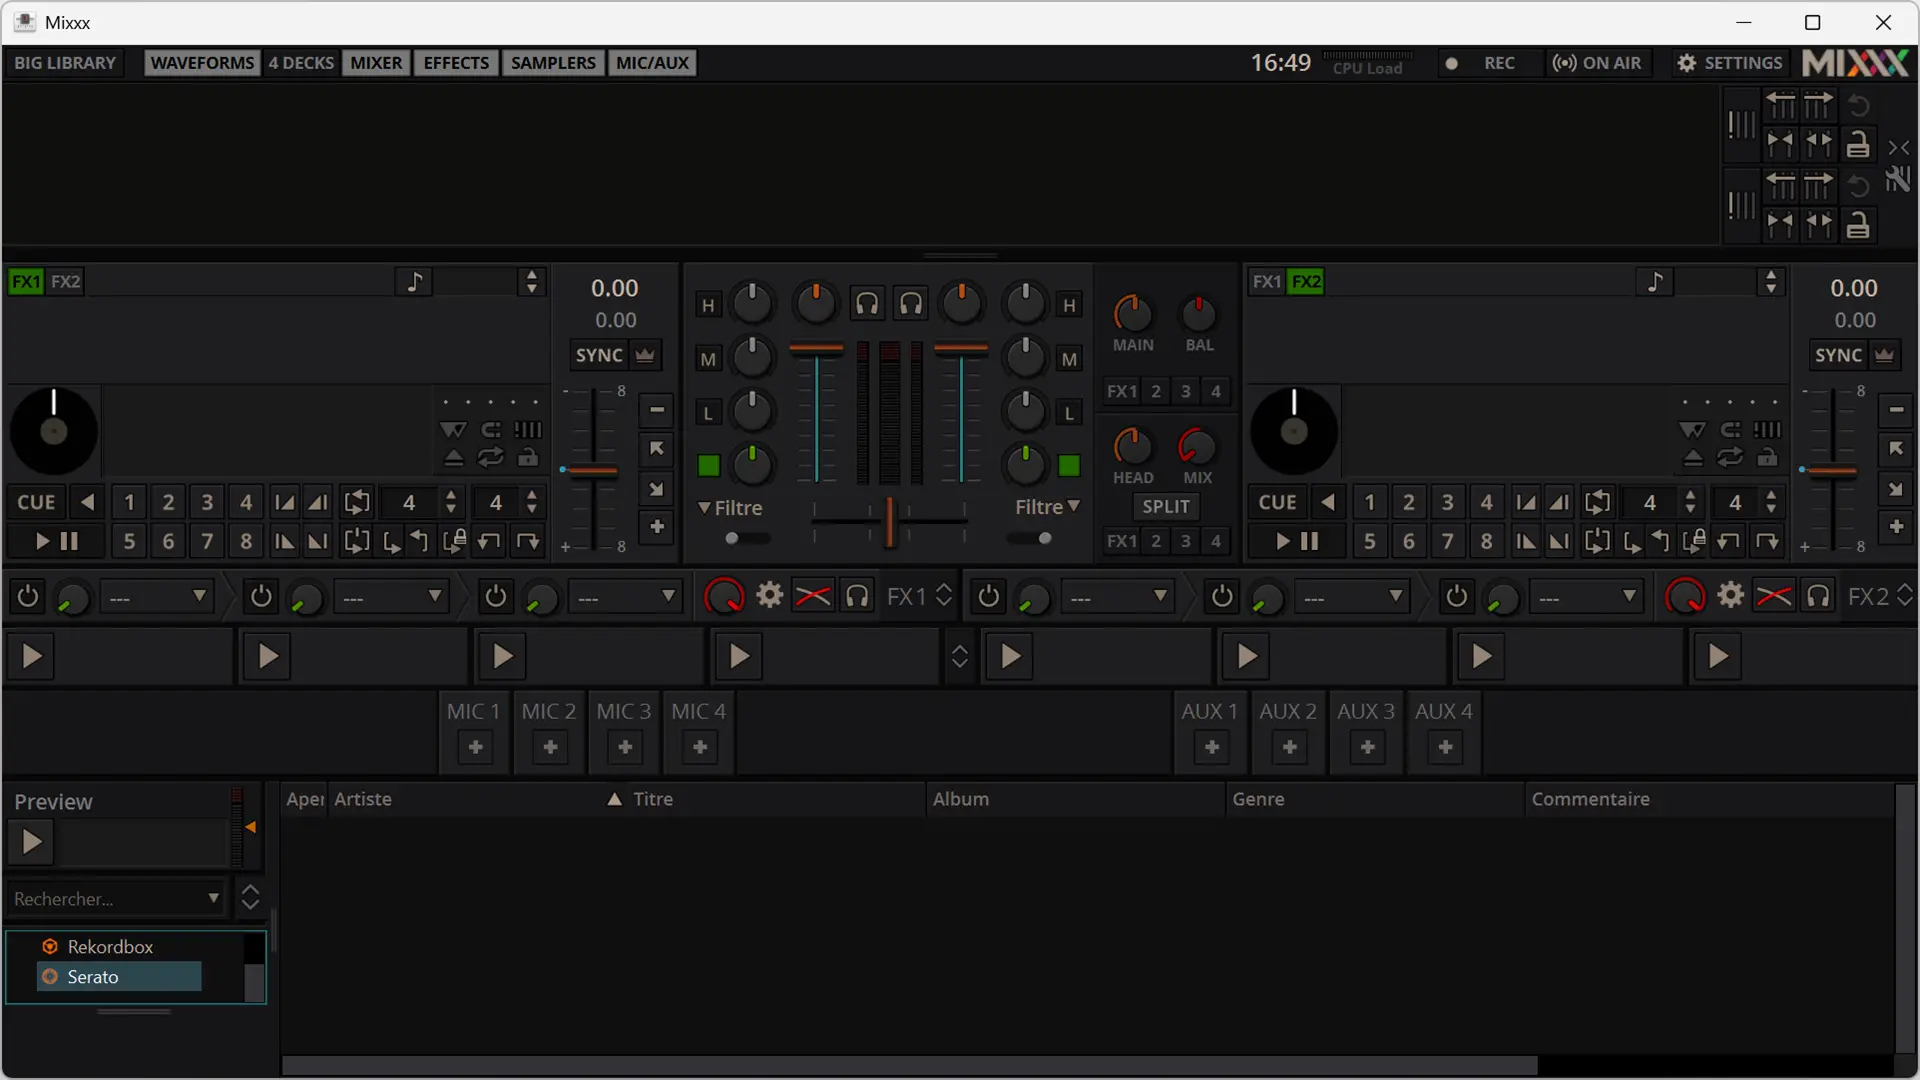Toggle deck 1 quick effect green button

click(709, 466)
